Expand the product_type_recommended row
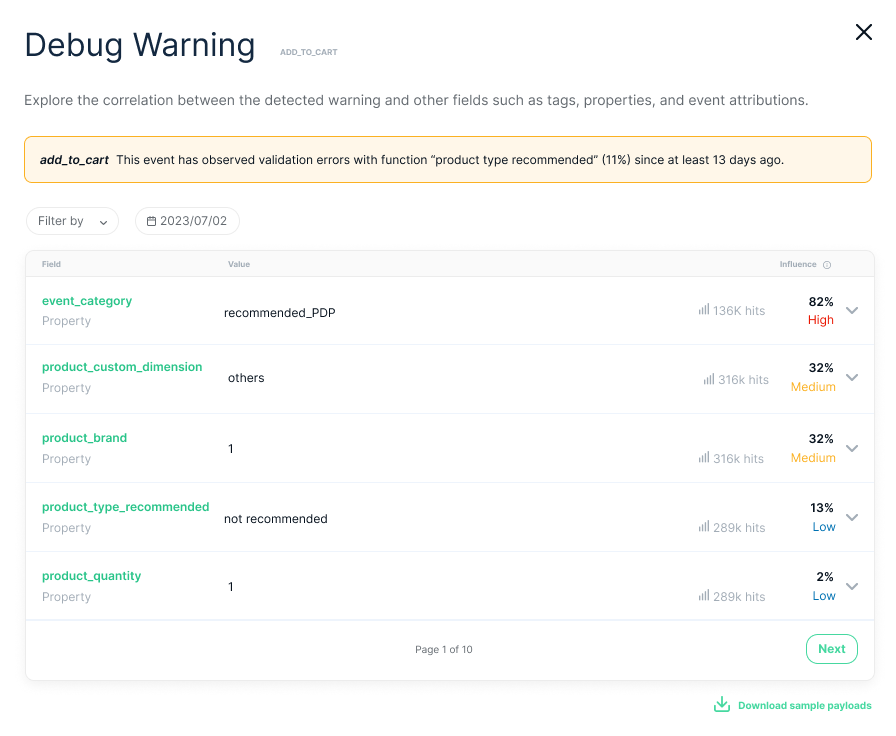The image size is (896, 736). (852, 518)
